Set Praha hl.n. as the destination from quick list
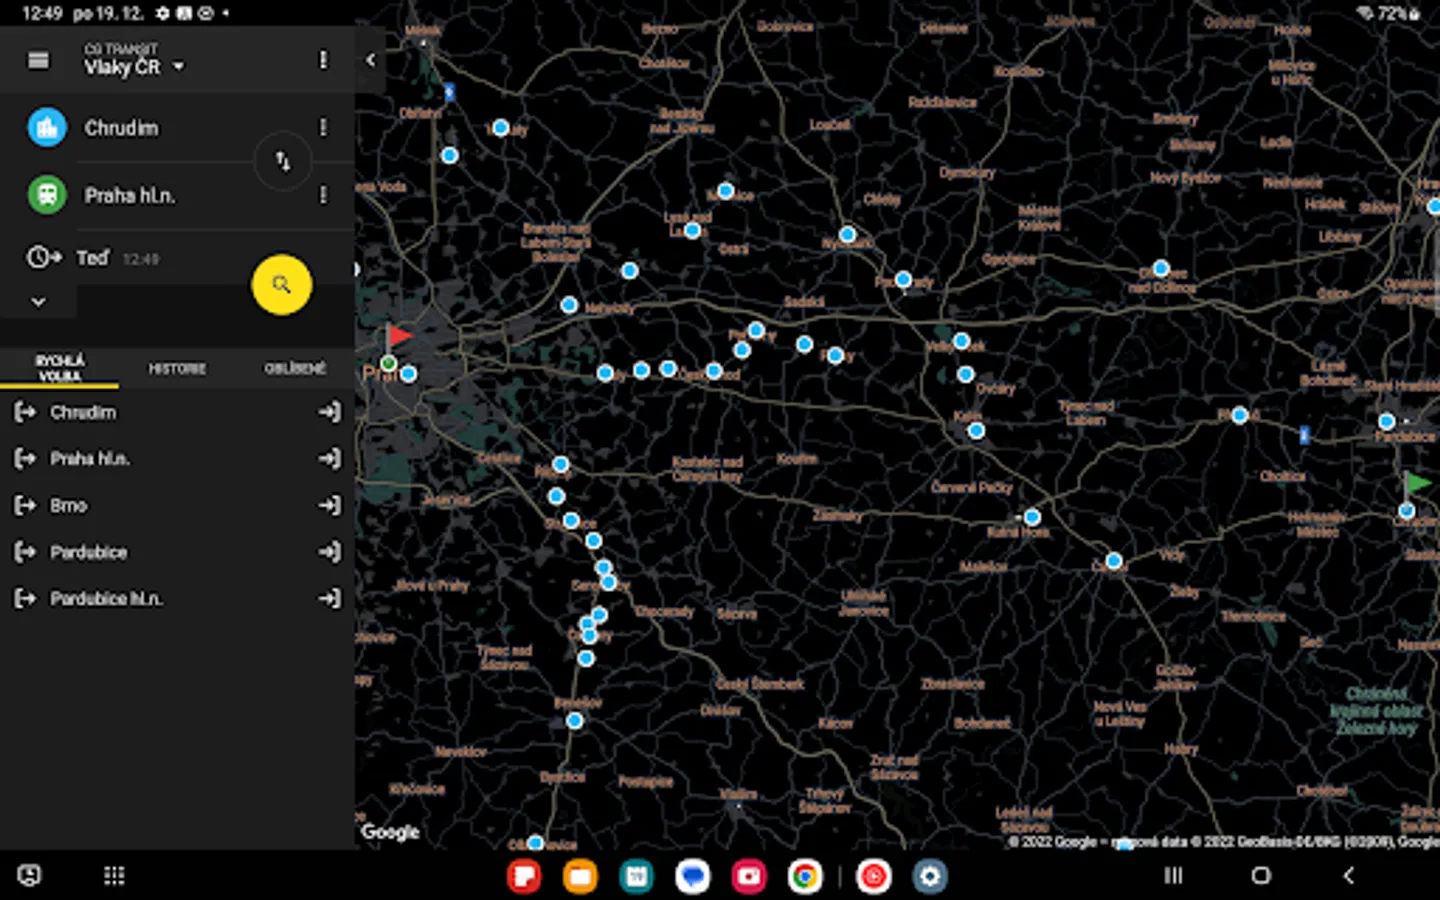Viewport: 1440px width, 900px height. (x=329, y=458)
